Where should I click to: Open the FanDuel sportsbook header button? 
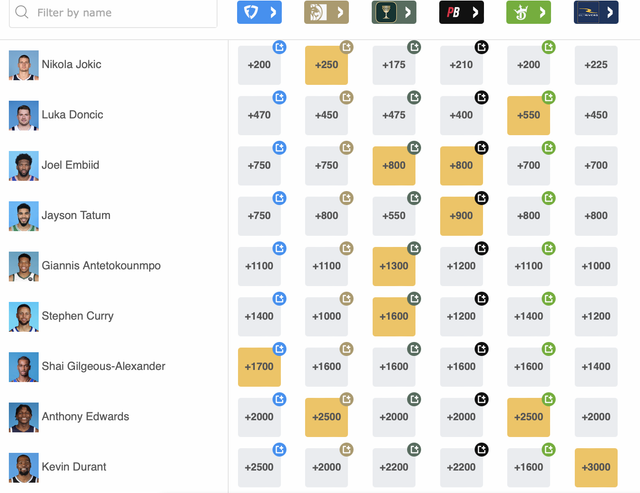259,12
